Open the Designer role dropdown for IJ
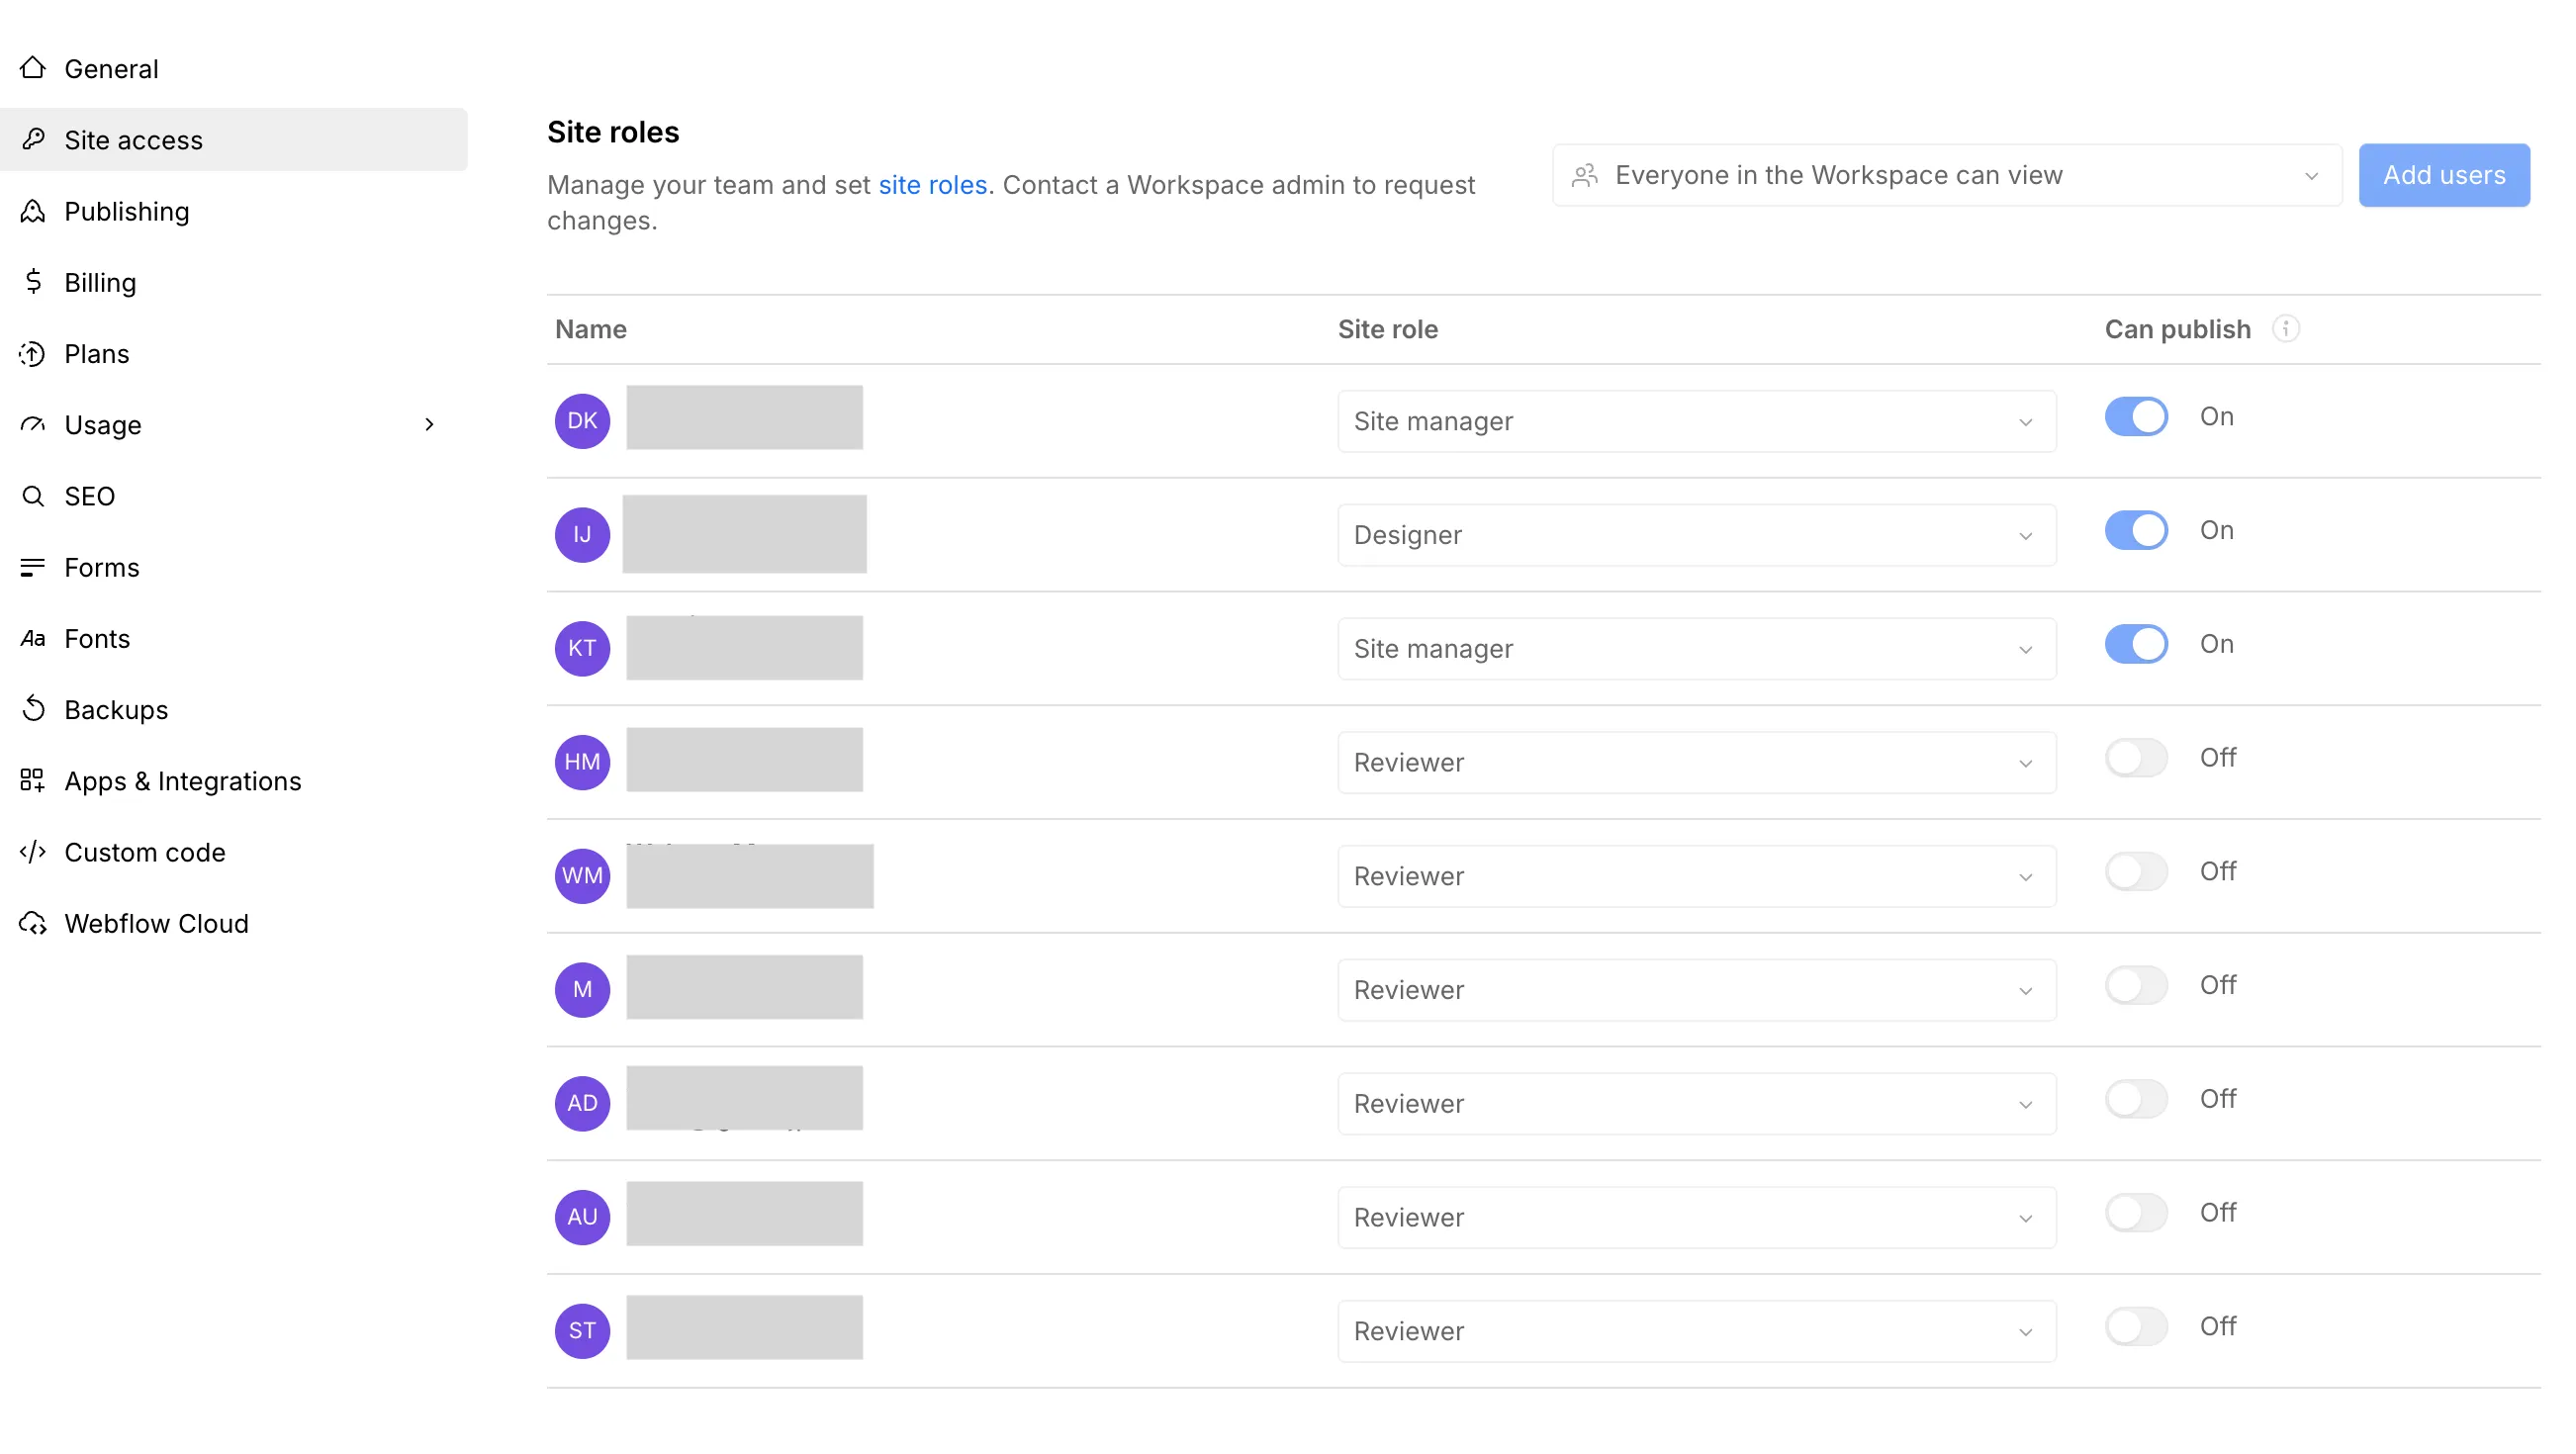Image resolution: width=2576 pixels, height=1454 pixels. click(1697, 535)
